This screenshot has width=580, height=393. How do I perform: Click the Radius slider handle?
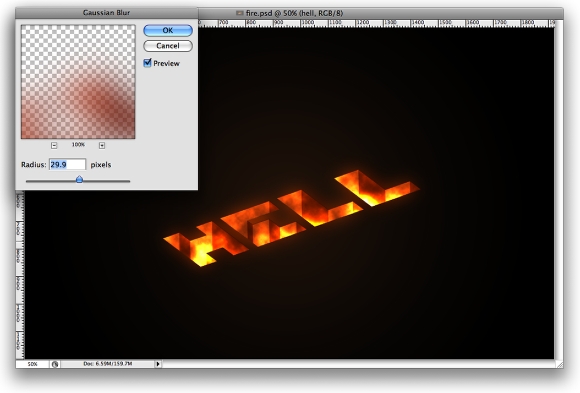tap(79, 180)
